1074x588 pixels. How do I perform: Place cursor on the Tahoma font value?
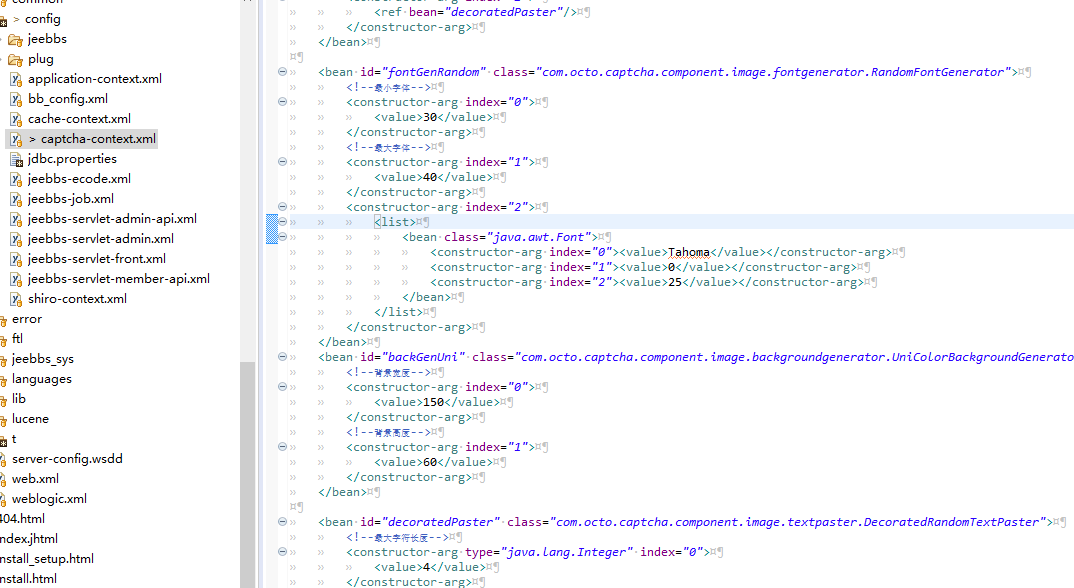(688, 252)
